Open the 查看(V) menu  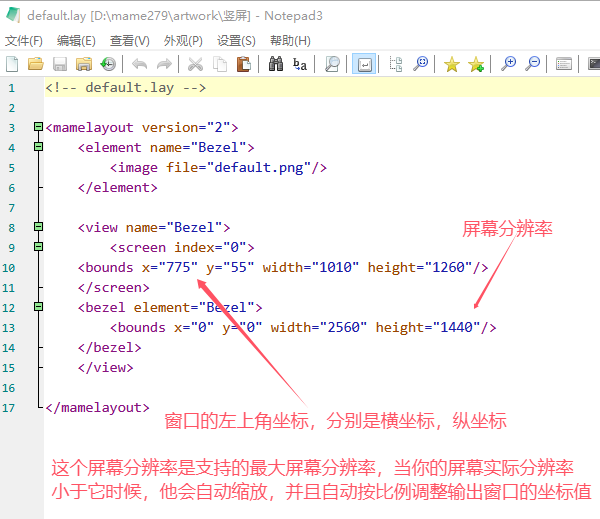[129, 41]
